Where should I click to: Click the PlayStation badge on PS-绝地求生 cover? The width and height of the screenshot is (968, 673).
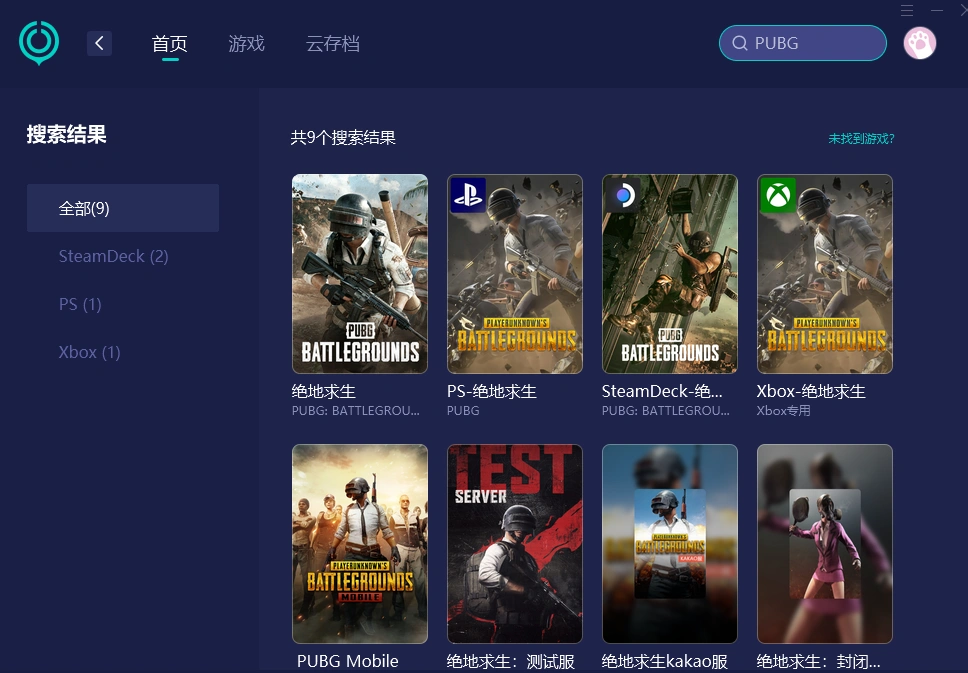coord(468,195)
